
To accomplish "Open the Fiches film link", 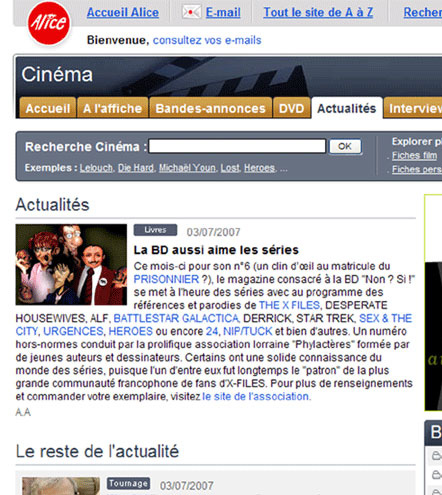I will 414,155.
